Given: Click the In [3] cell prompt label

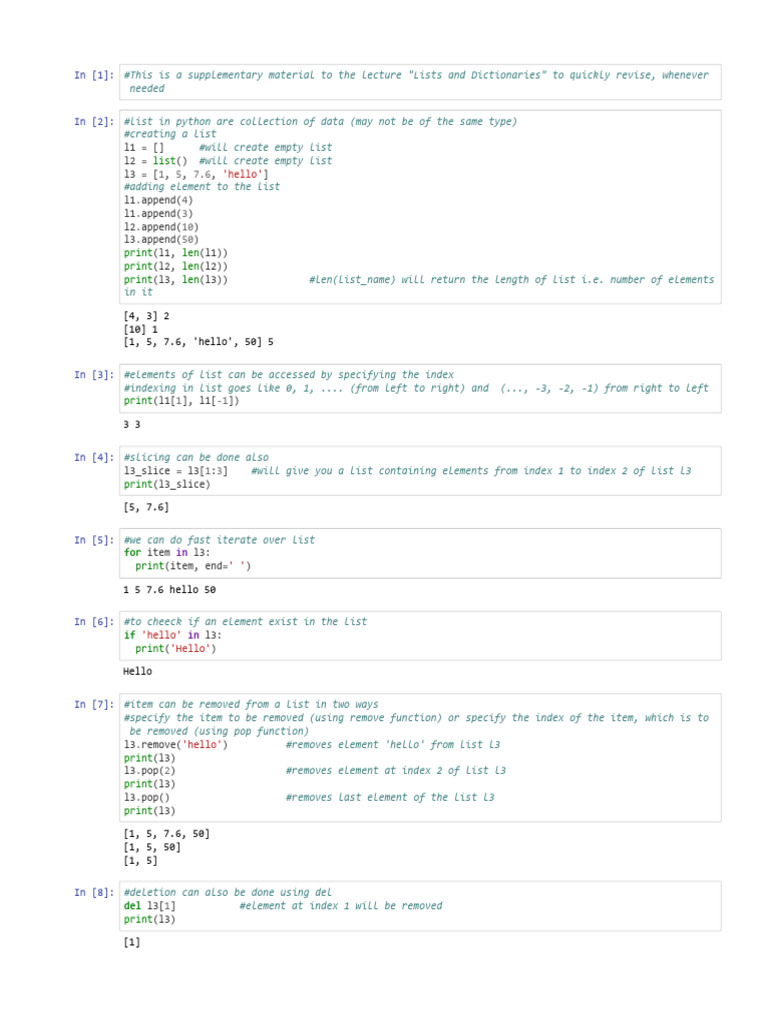Looking at the screenshot, I should pyautogui.click(x=94, y=375).
